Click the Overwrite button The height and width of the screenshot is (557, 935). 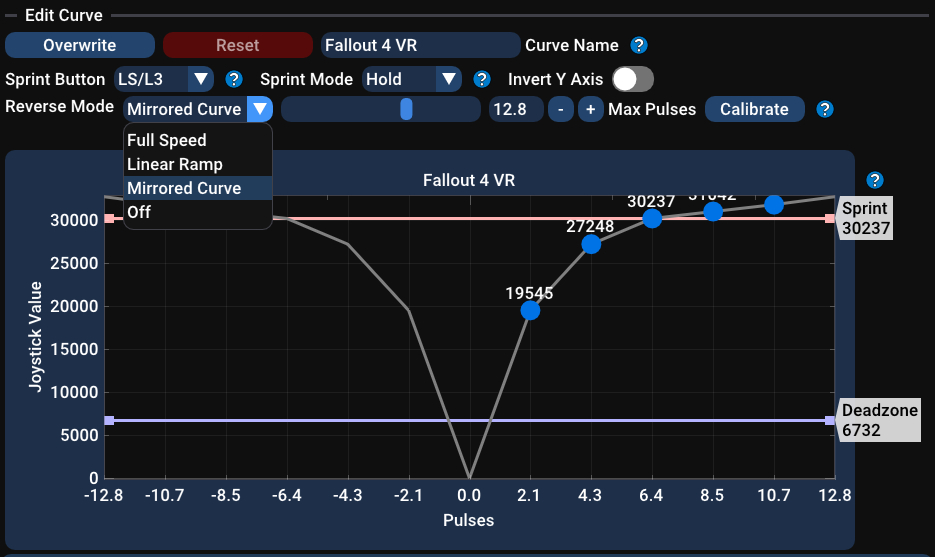pos(80,45)
